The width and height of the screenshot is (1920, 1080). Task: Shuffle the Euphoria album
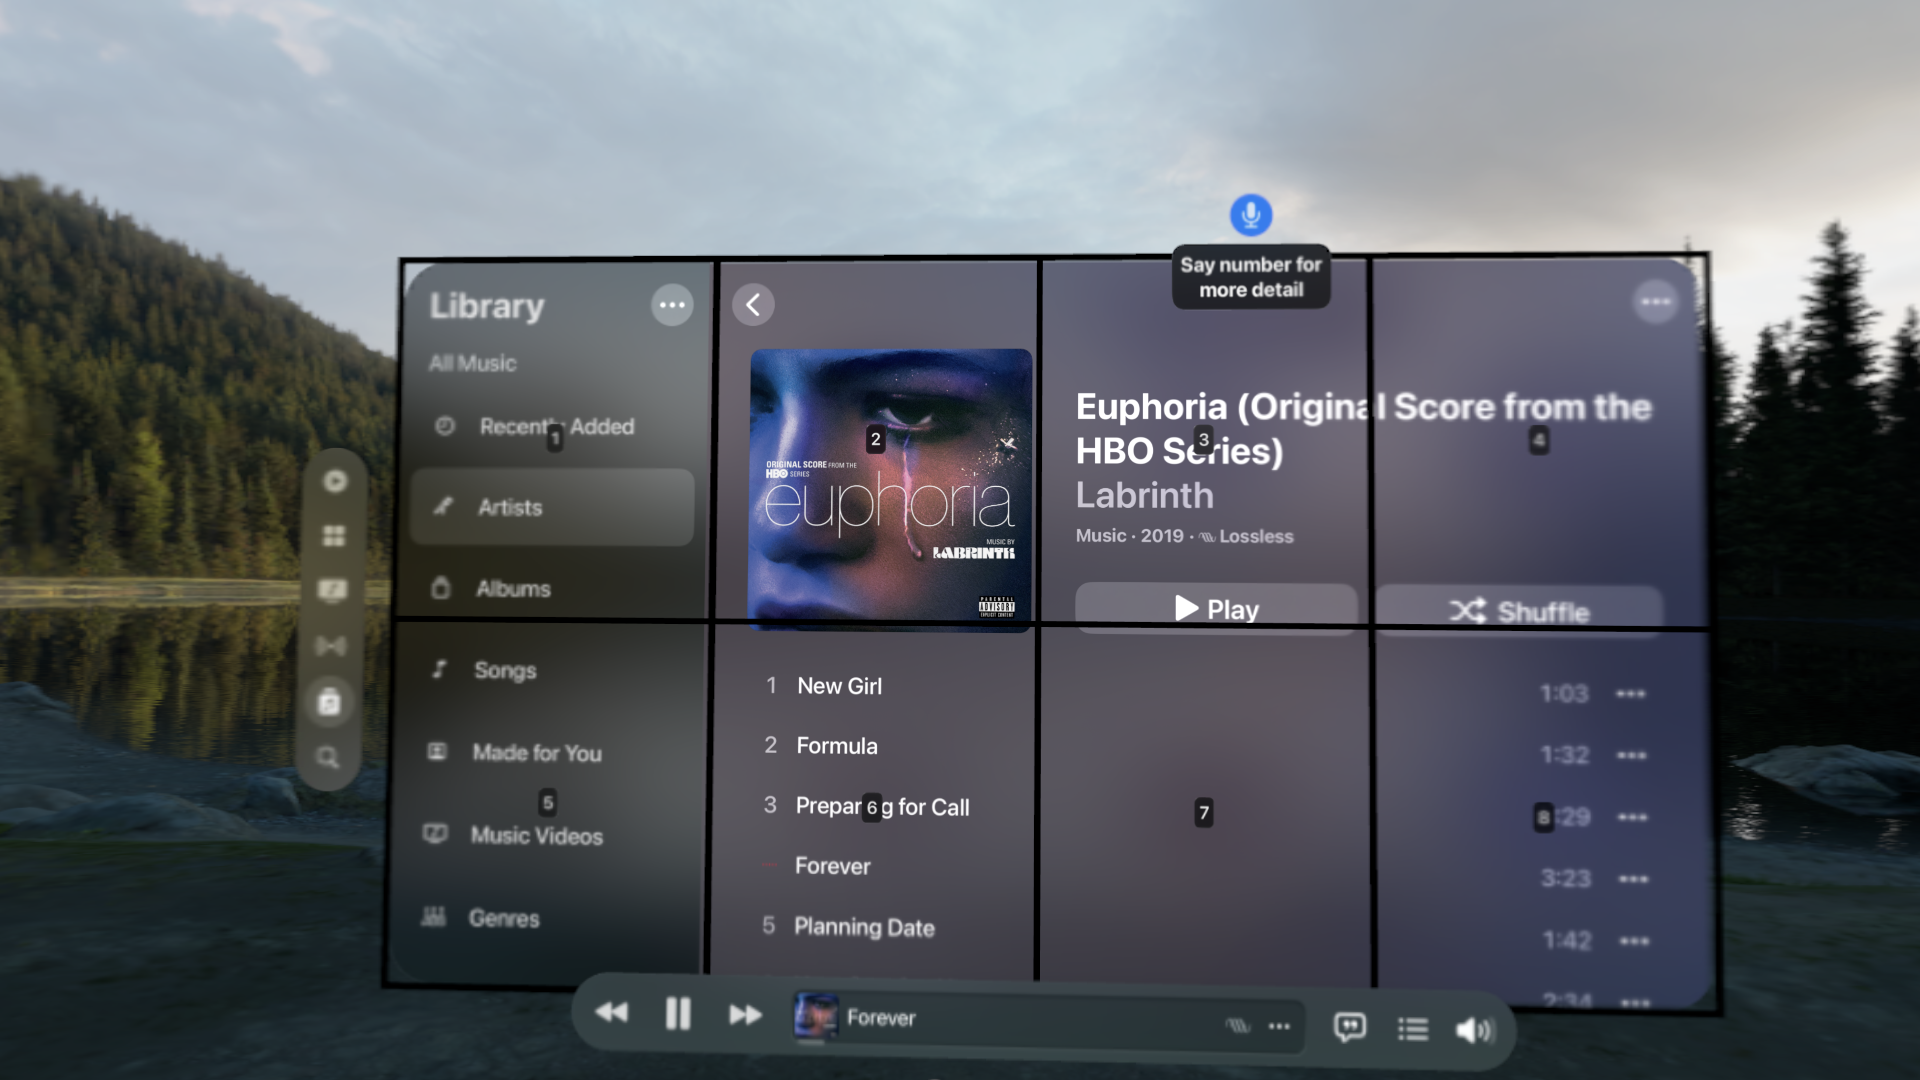point(1519,610)
